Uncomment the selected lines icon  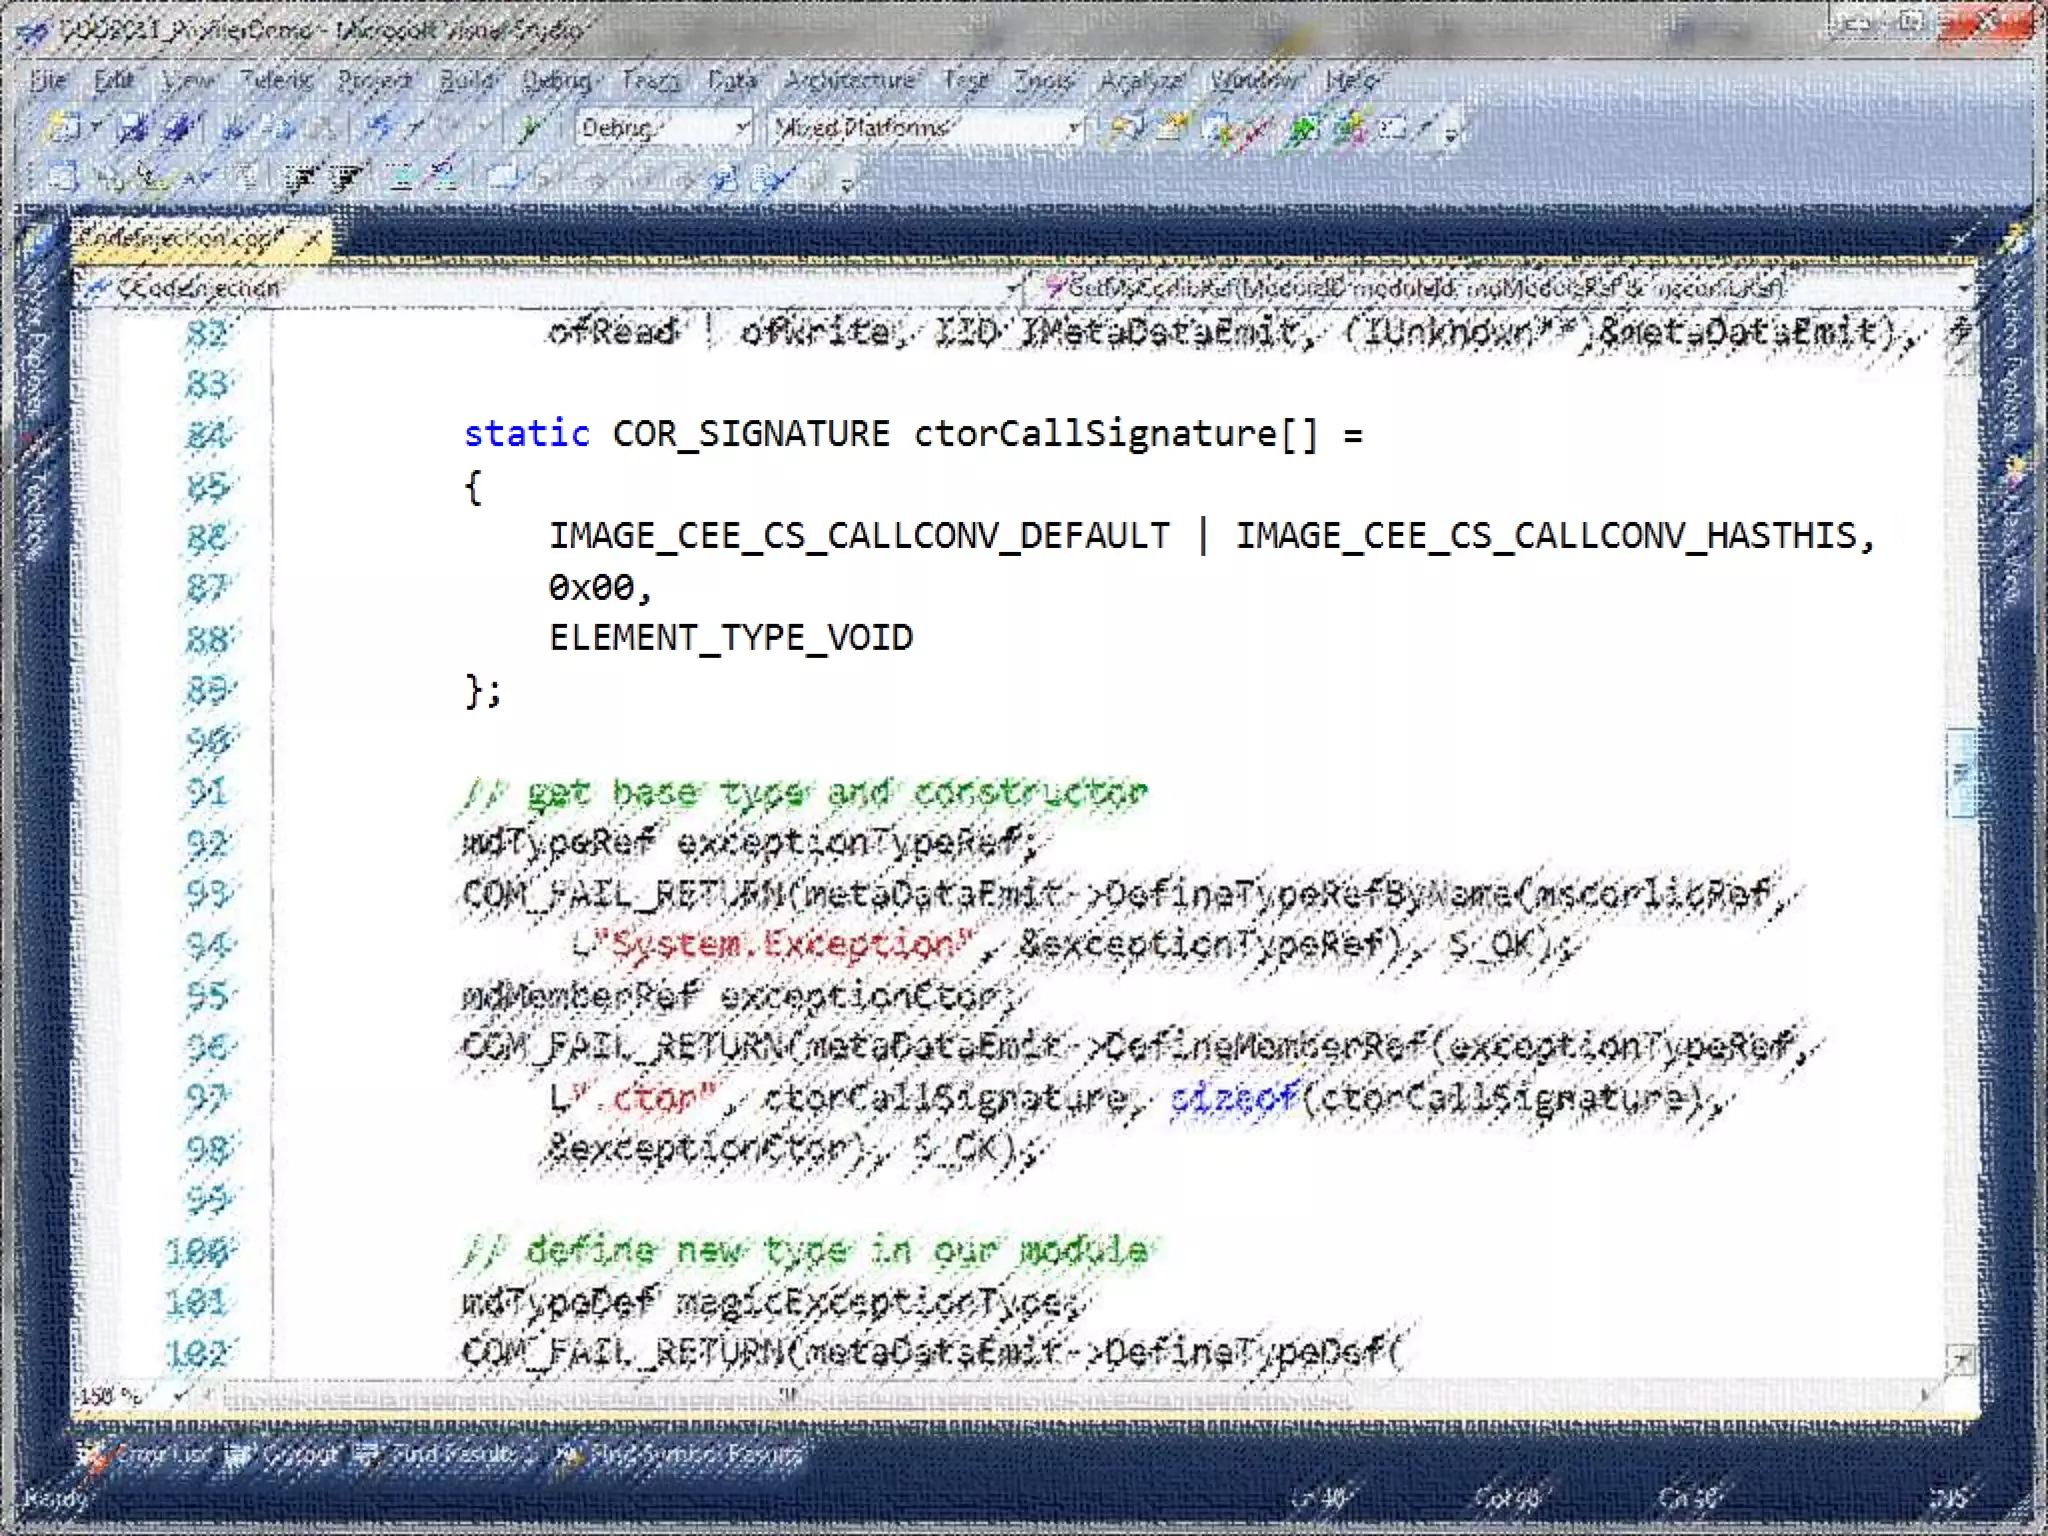point(443,179)
